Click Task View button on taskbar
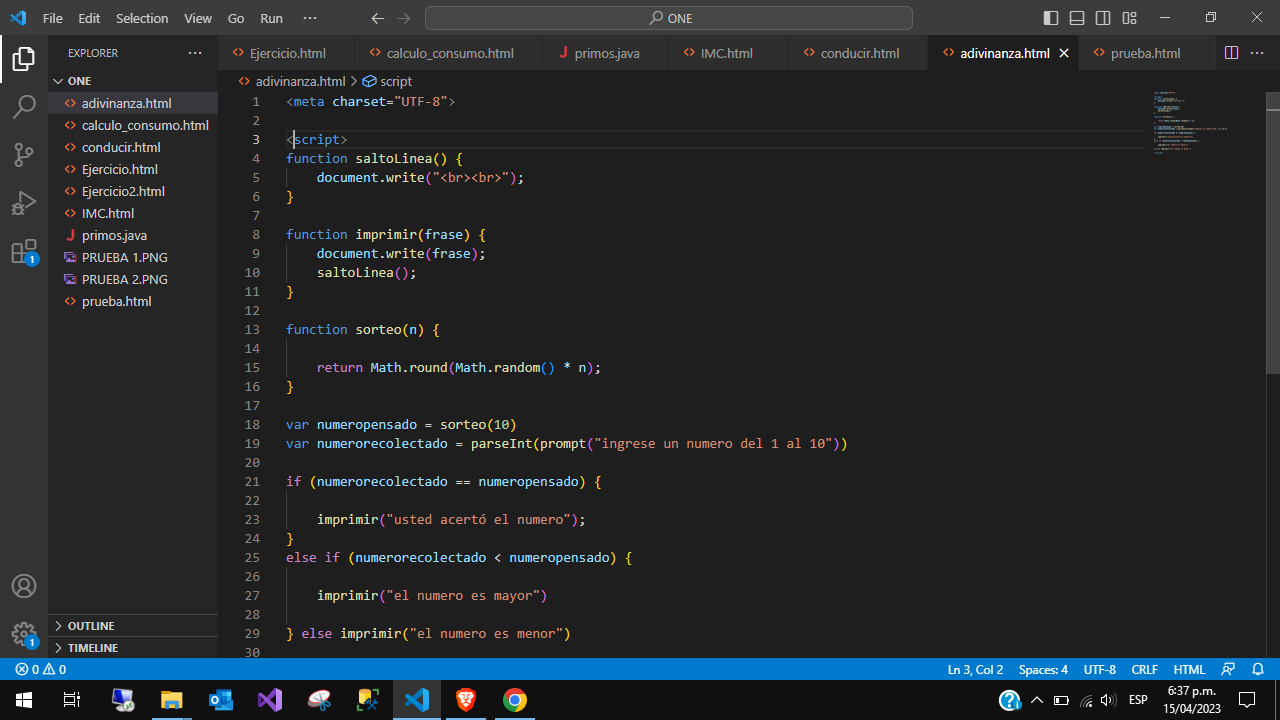The height and width of the screenshot is (720, 1280). click(x=72, y=700)
